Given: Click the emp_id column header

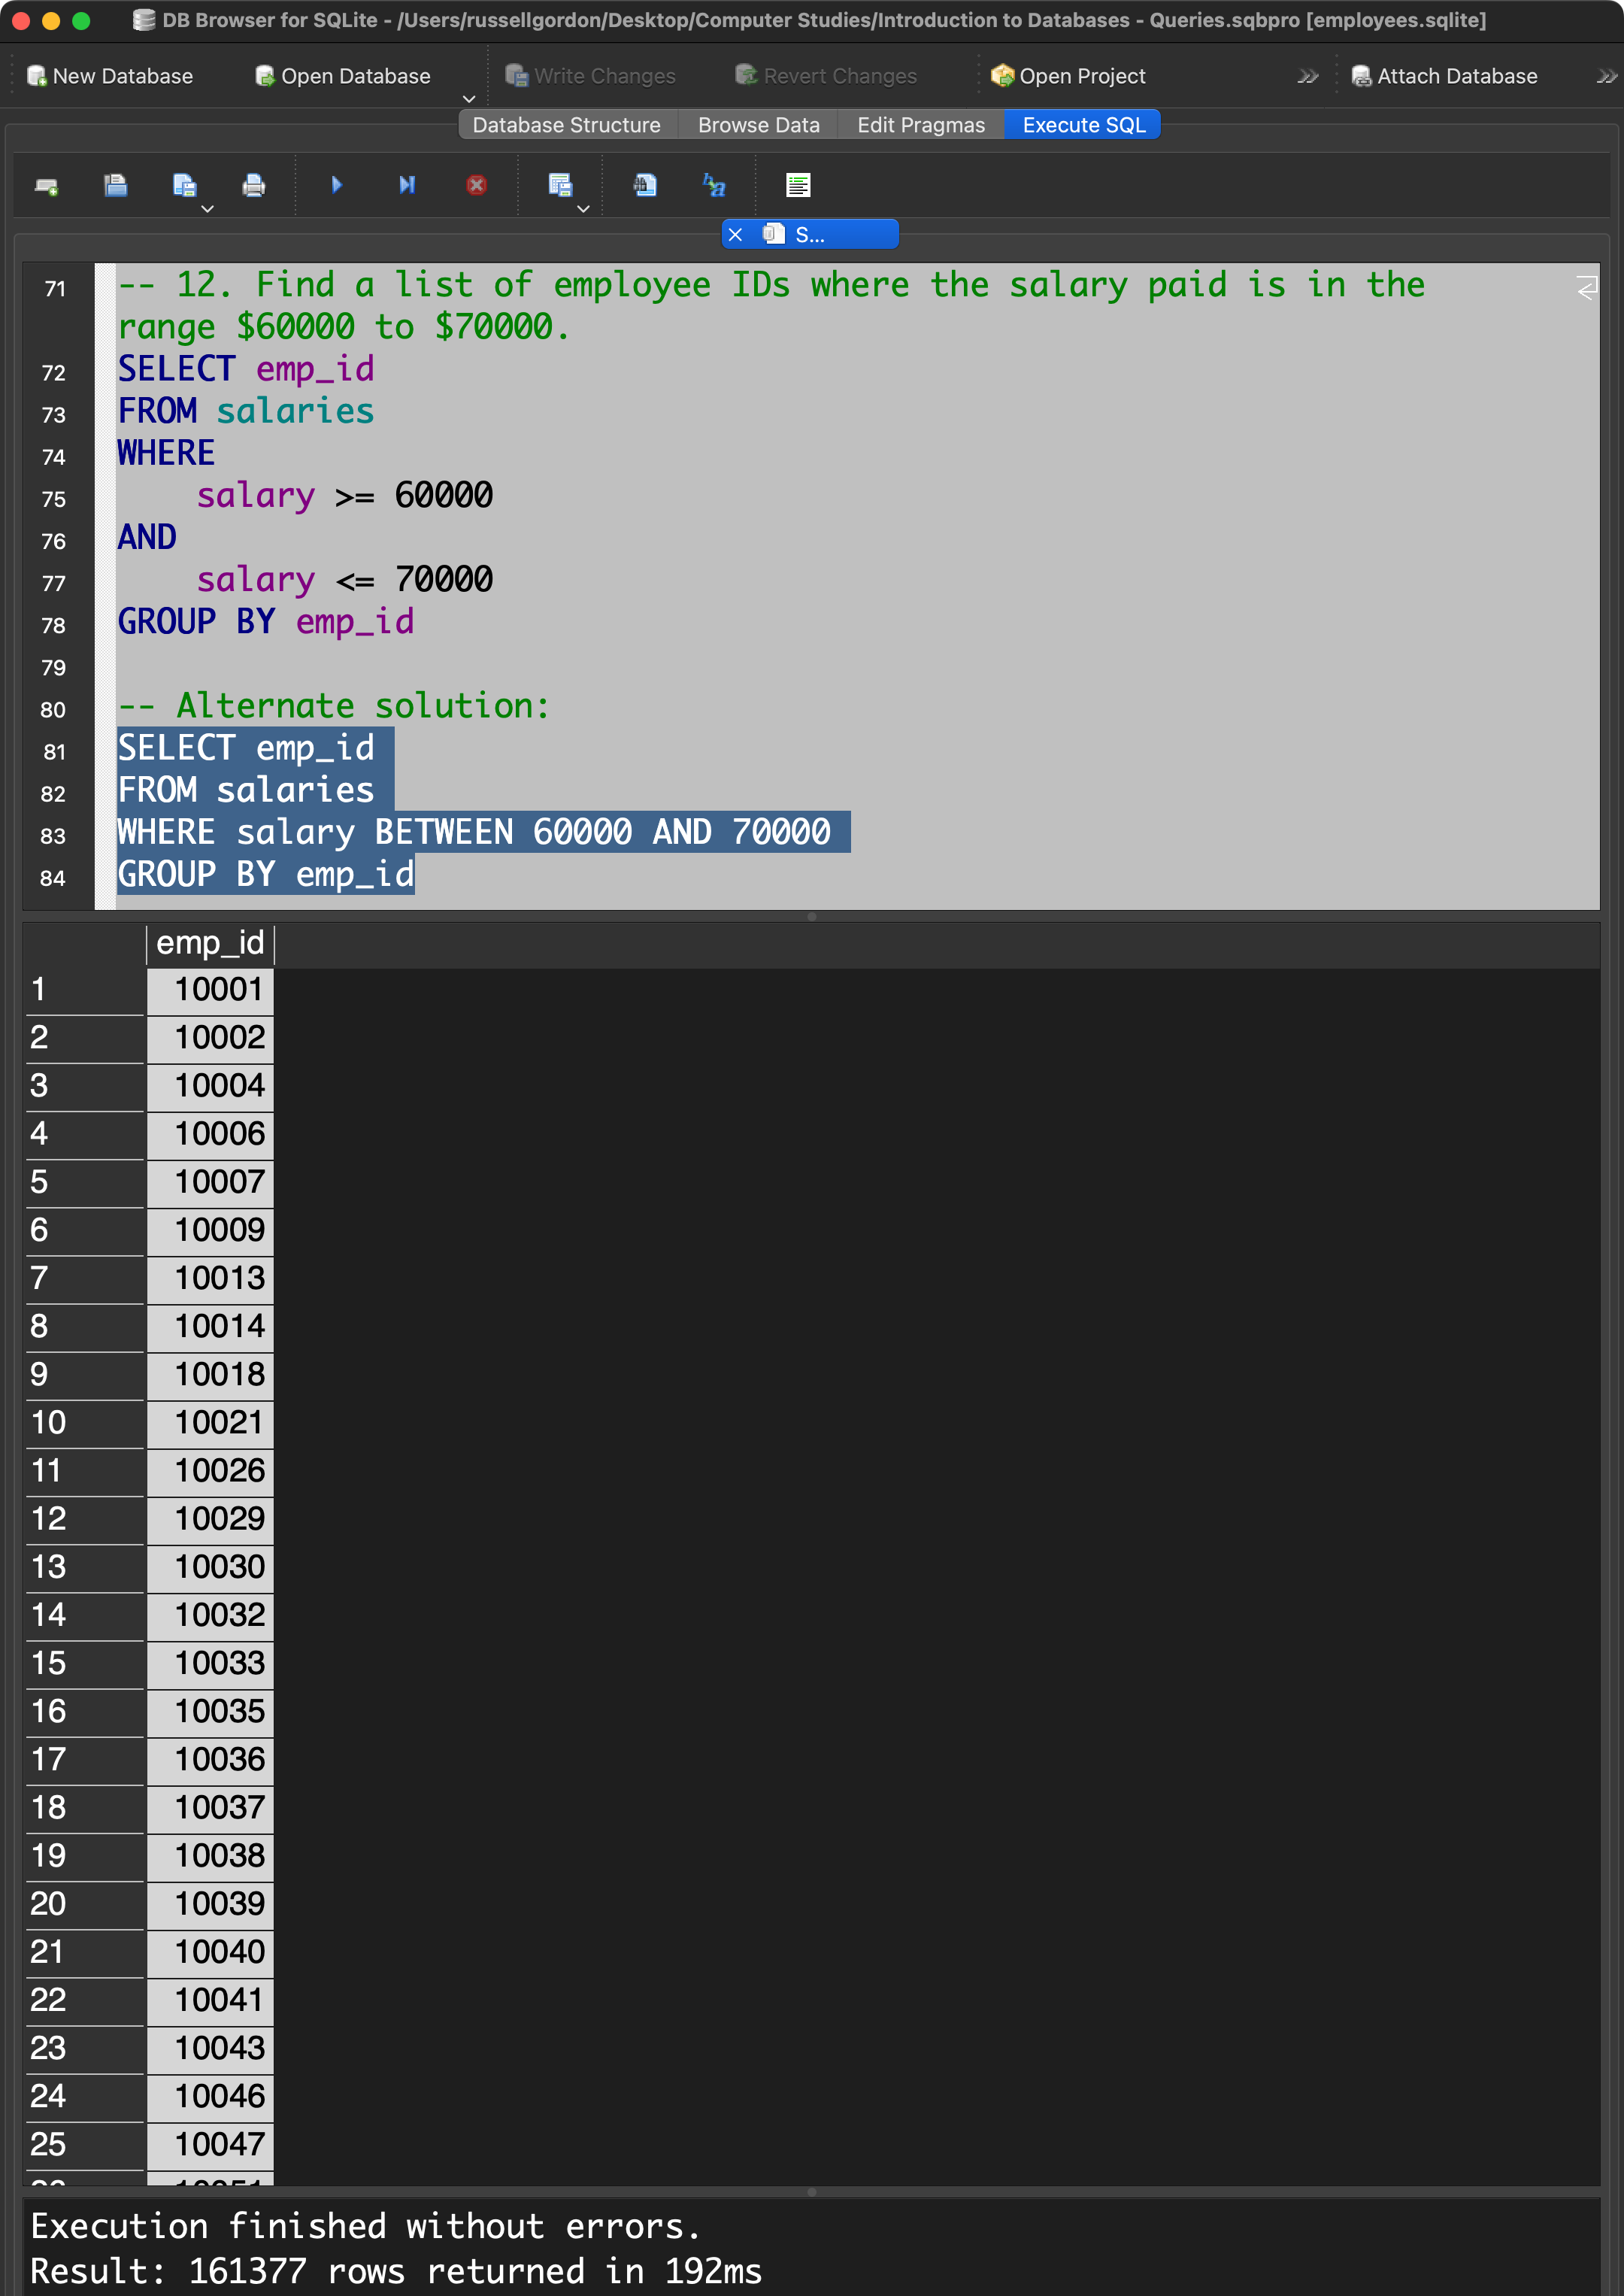Looking at the screenshot, I should click(210, 943).
